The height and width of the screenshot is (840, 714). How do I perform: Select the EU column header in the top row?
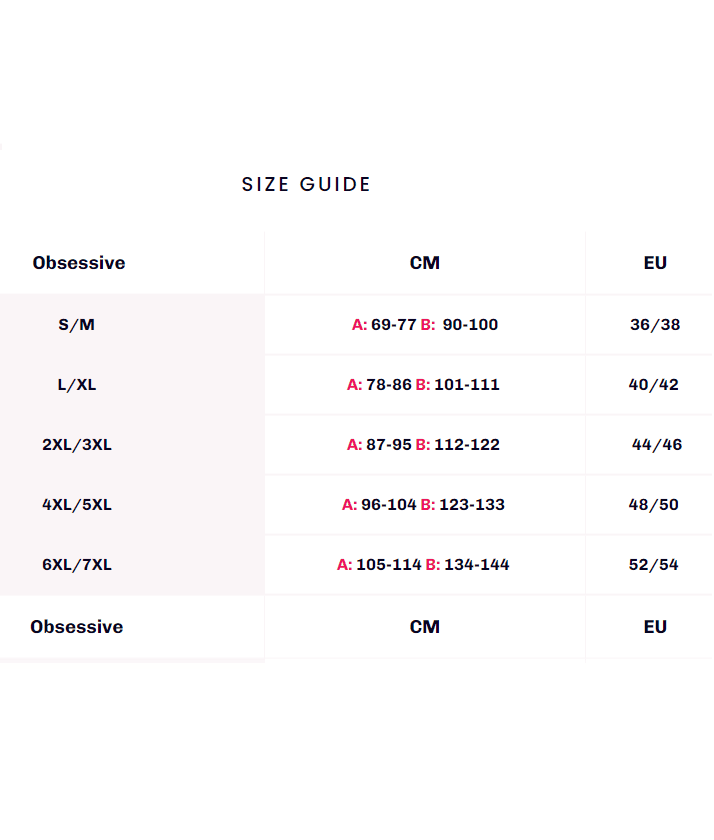(655, 263)
